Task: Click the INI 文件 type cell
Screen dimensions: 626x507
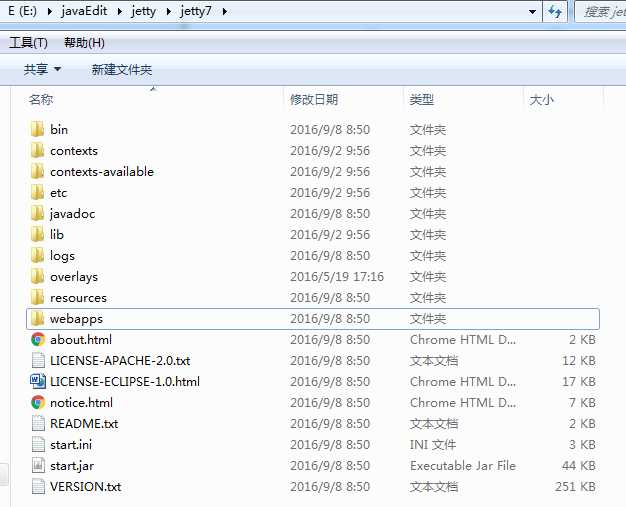Action: [433, 445]
